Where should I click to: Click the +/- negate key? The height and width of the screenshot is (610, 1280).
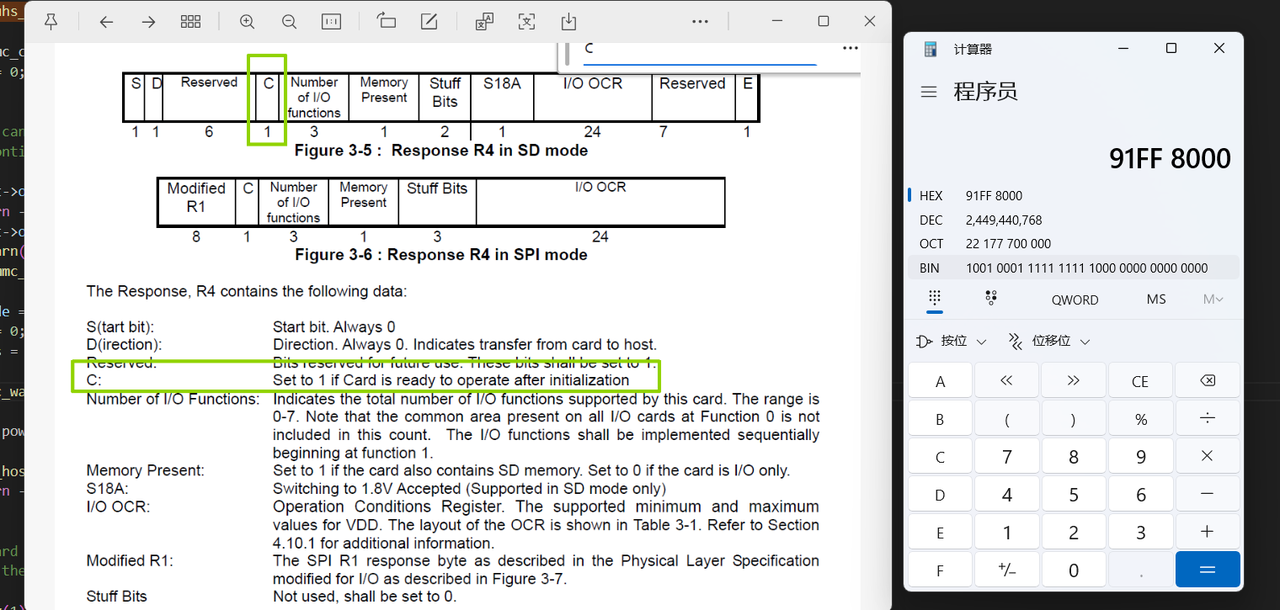click(x=1007, y=570)
